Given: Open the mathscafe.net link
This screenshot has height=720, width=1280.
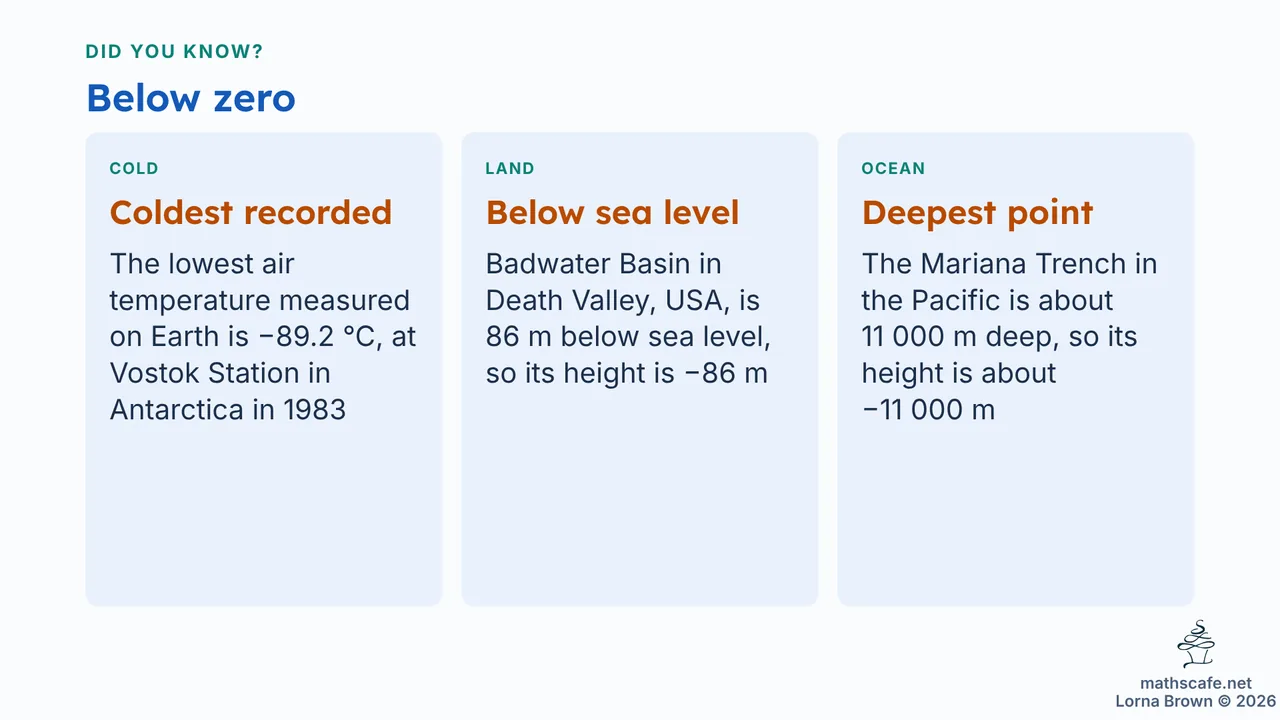Looking at the screenshot, I should point(1196,684).
